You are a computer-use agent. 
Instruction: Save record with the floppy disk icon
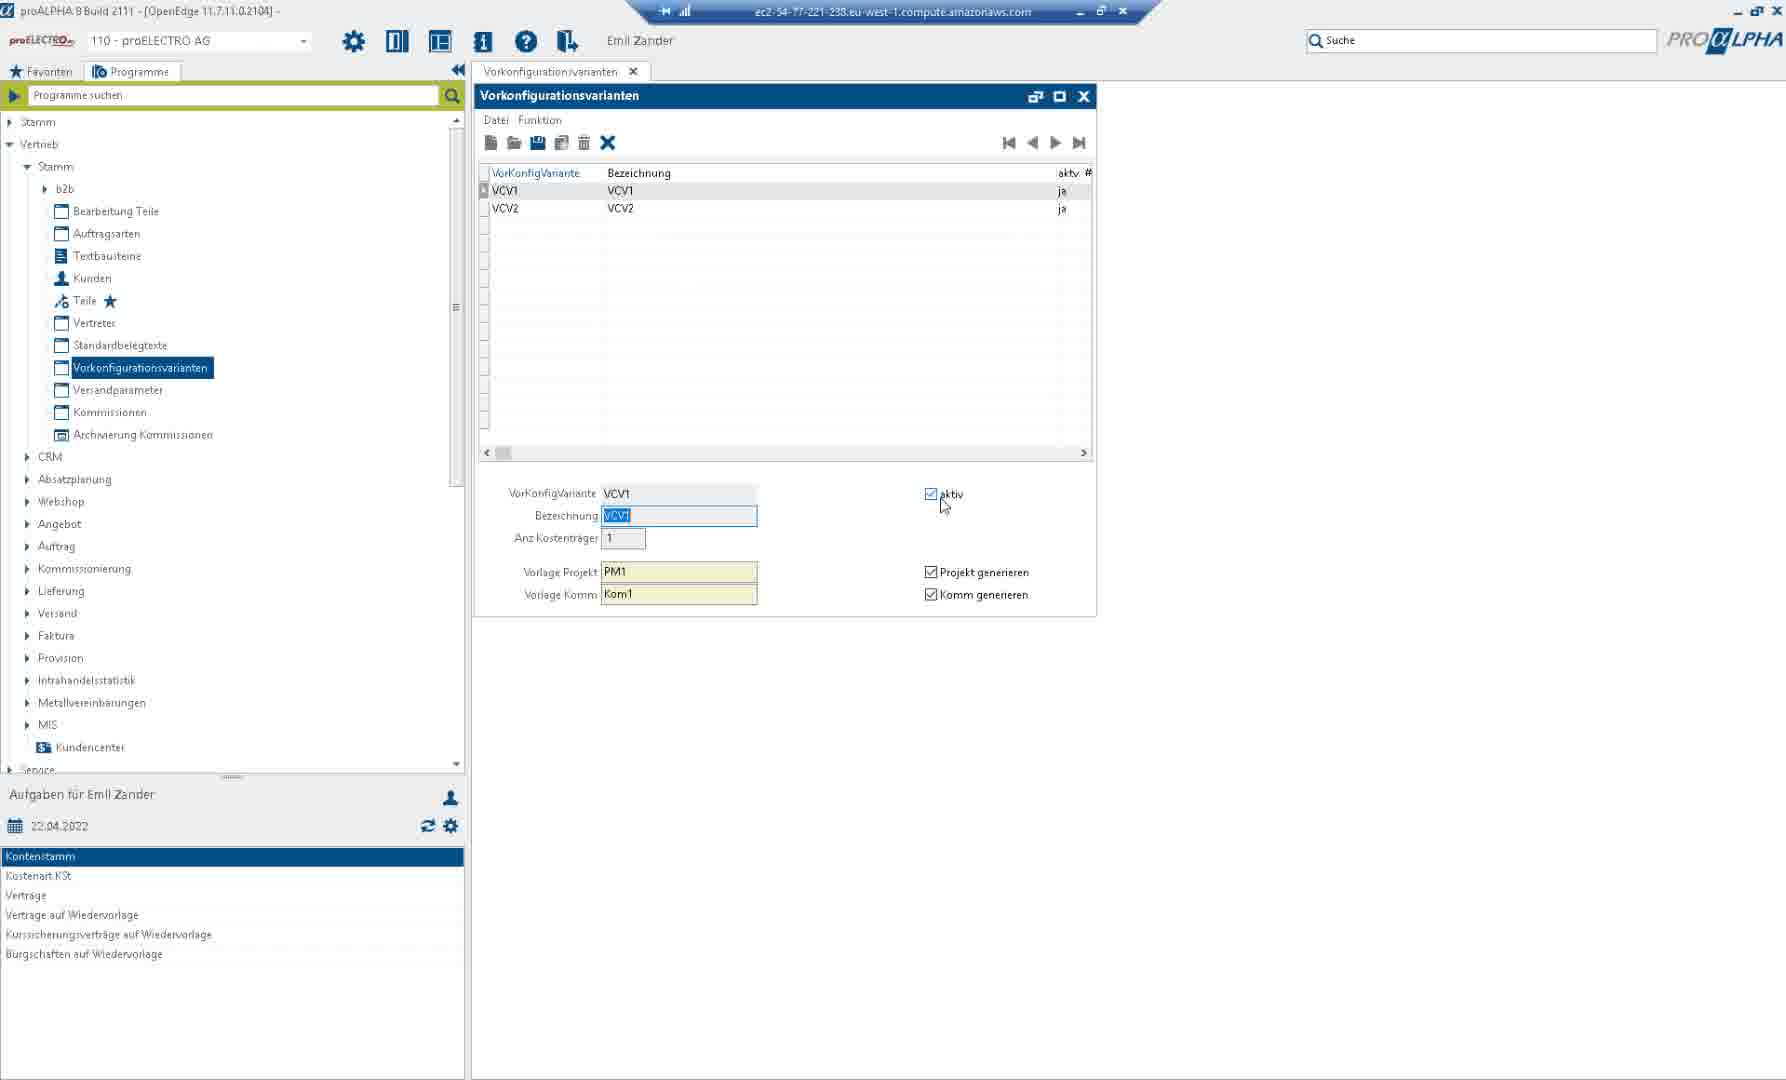(538, 143)
